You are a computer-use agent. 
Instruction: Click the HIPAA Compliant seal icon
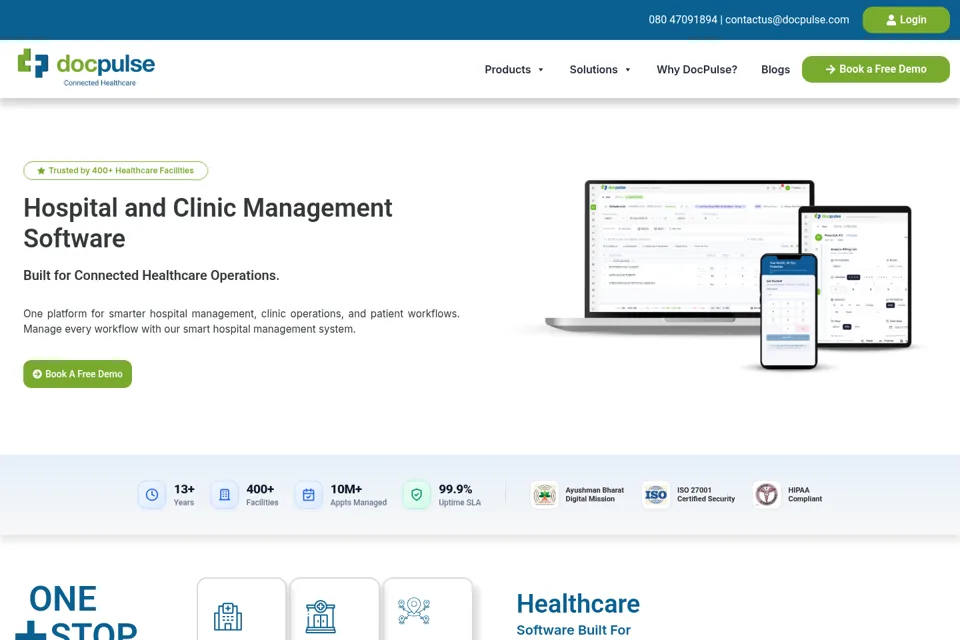(x=767, y=494)
